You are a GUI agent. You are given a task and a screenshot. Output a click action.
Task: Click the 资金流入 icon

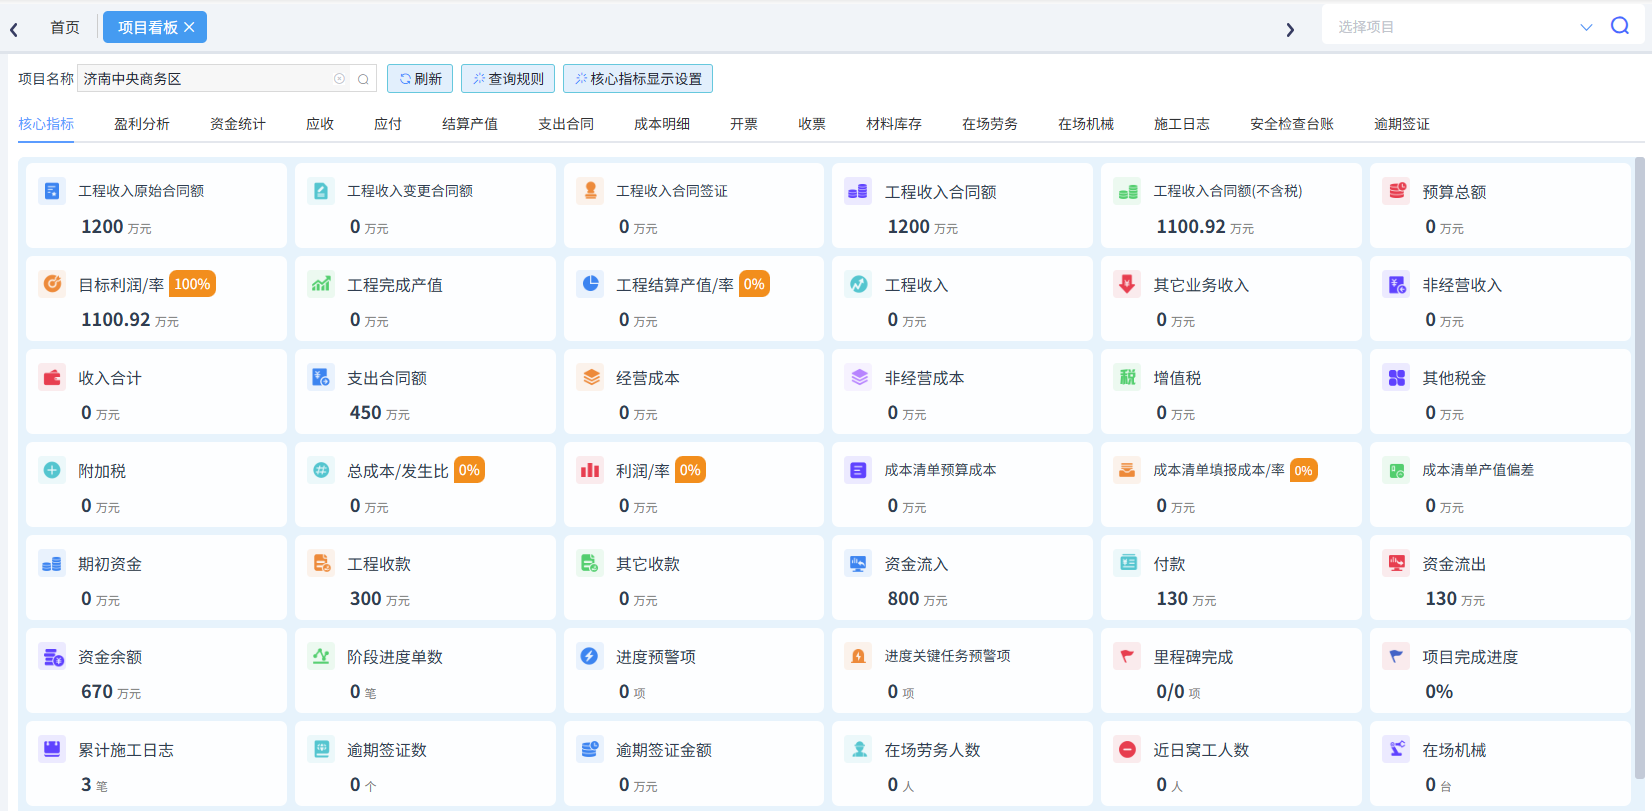[858, 563]
